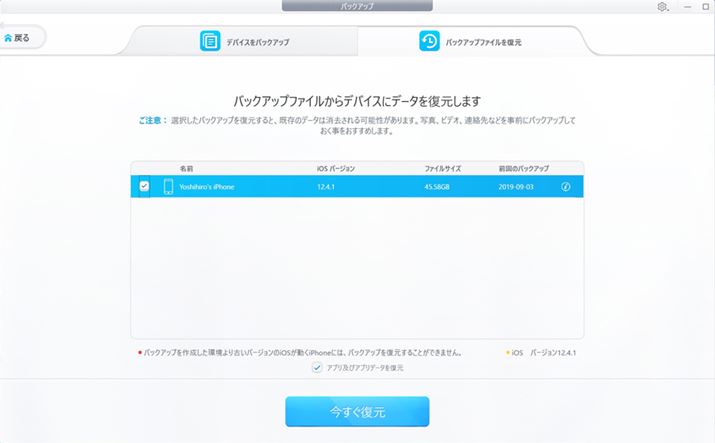715x443 pixels.
Task: Click the restore clock icon on the tab
Action: (x=428, y=42)
